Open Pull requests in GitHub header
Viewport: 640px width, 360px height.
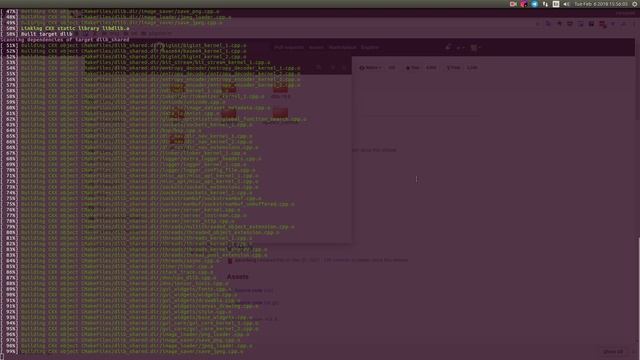click(x=289, y=47)
